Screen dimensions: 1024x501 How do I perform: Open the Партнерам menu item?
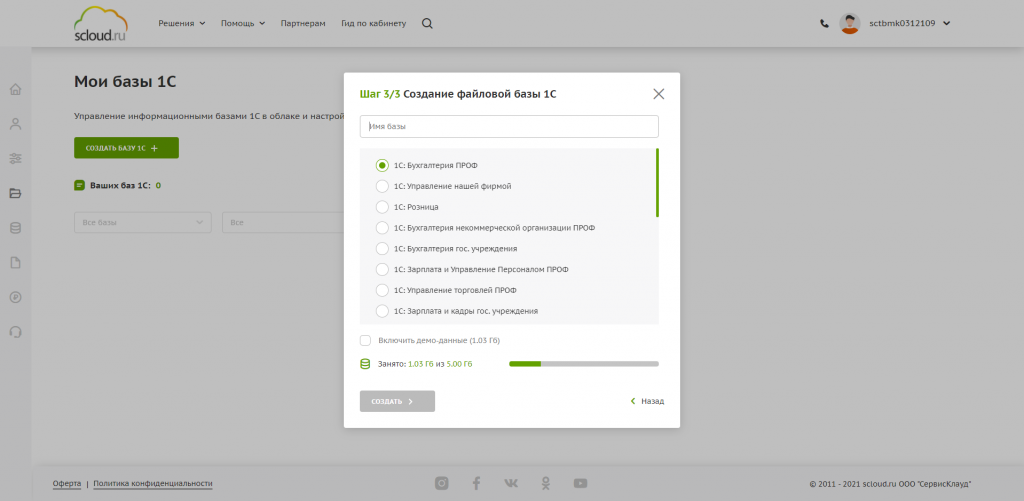(303, 24)
